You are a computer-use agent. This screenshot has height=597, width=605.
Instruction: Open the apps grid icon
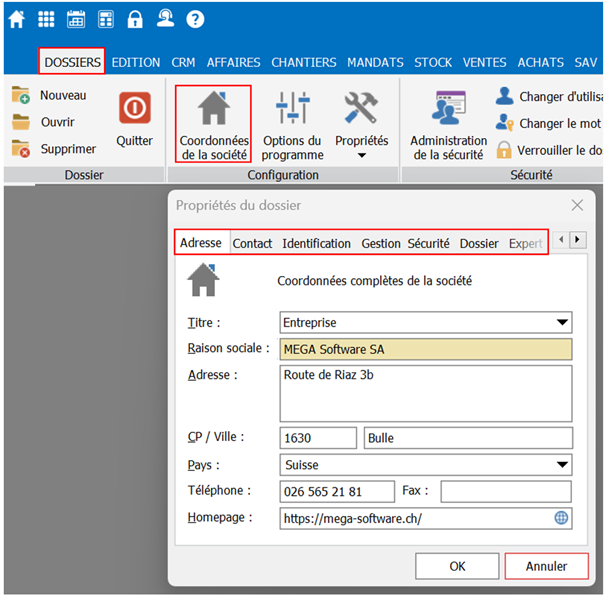(x=46, y=19)
